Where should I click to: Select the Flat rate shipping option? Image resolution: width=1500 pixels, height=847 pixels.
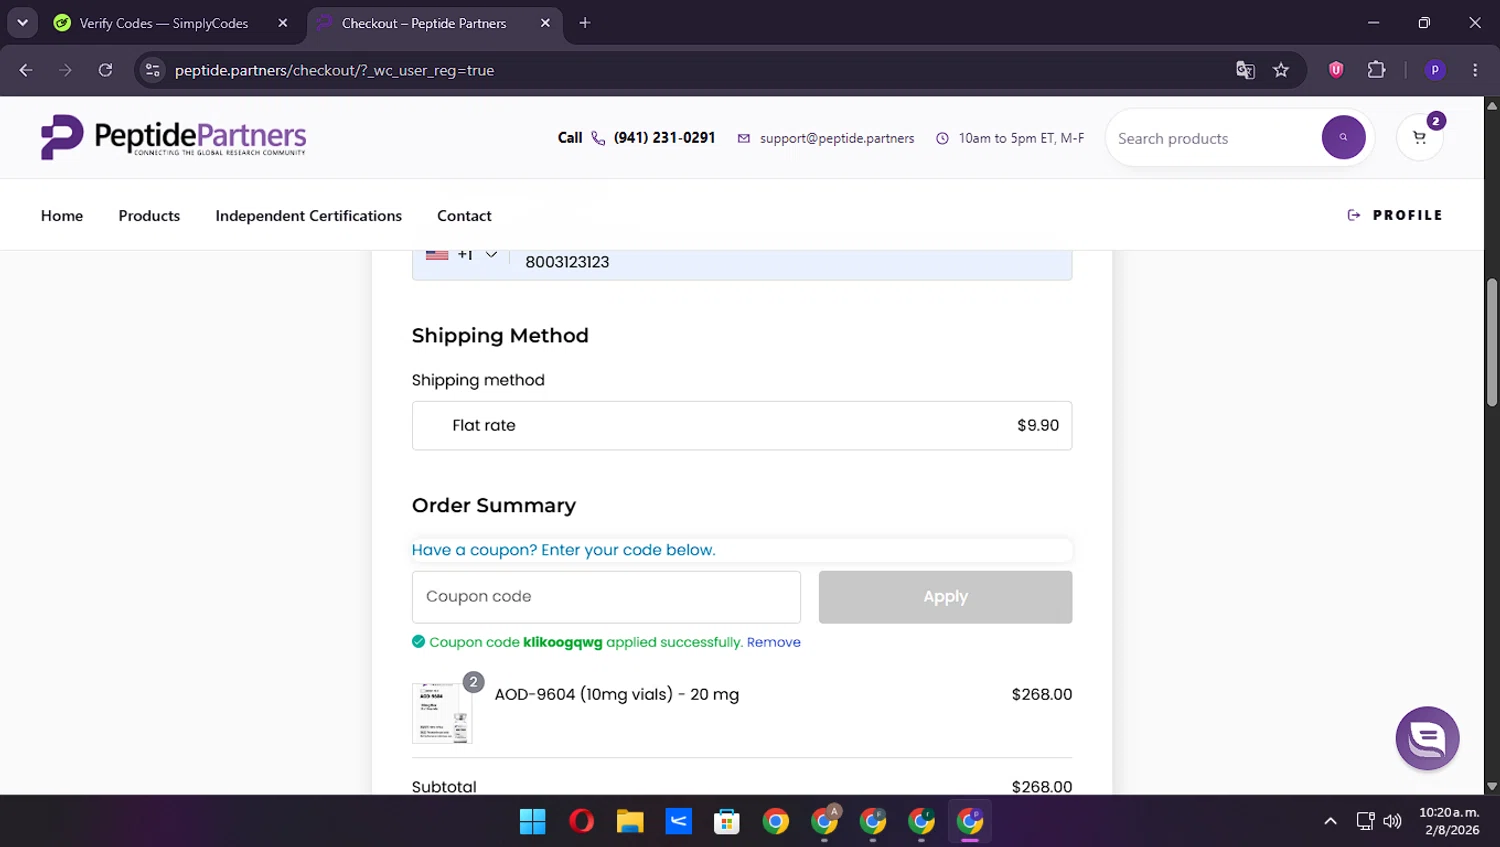point(742,426)
